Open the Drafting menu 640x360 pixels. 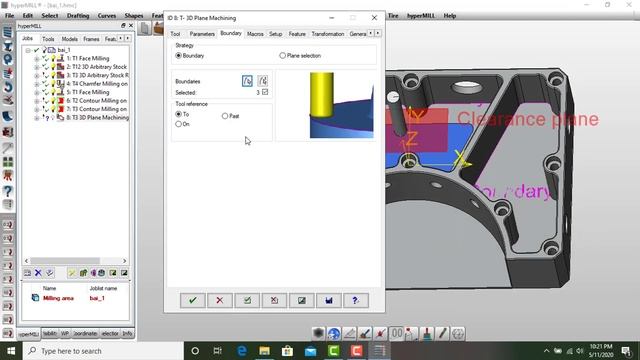click(x=78, y=16)
